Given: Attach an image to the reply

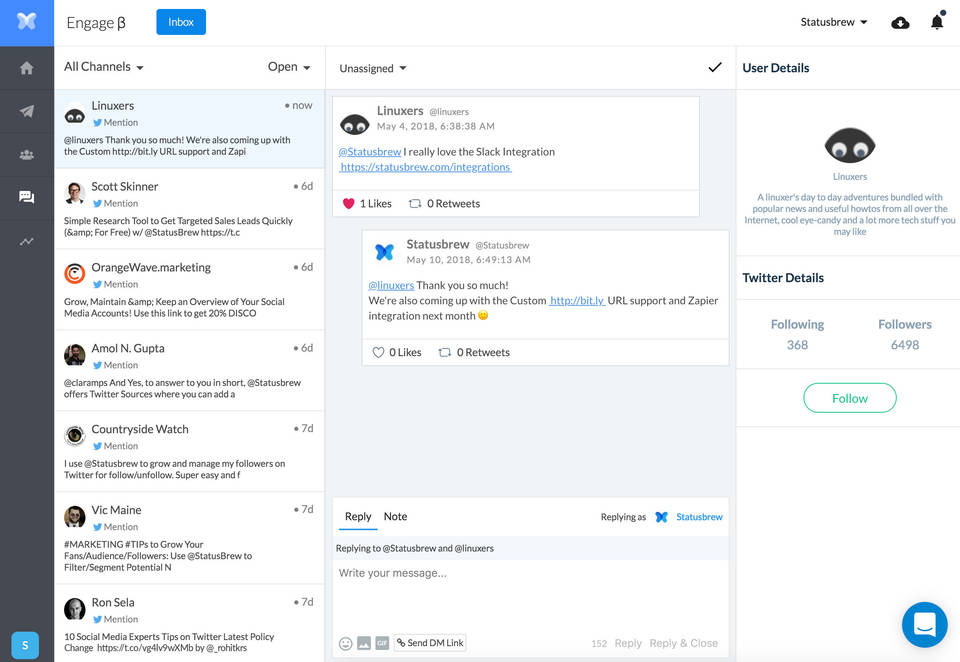Looking at the screenshot, I should (364, 643).
